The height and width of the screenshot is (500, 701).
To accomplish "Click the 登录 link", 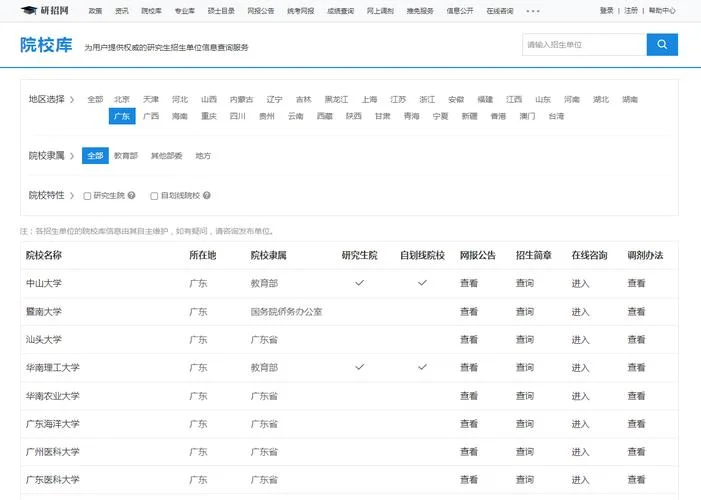I will click(607, 10).
